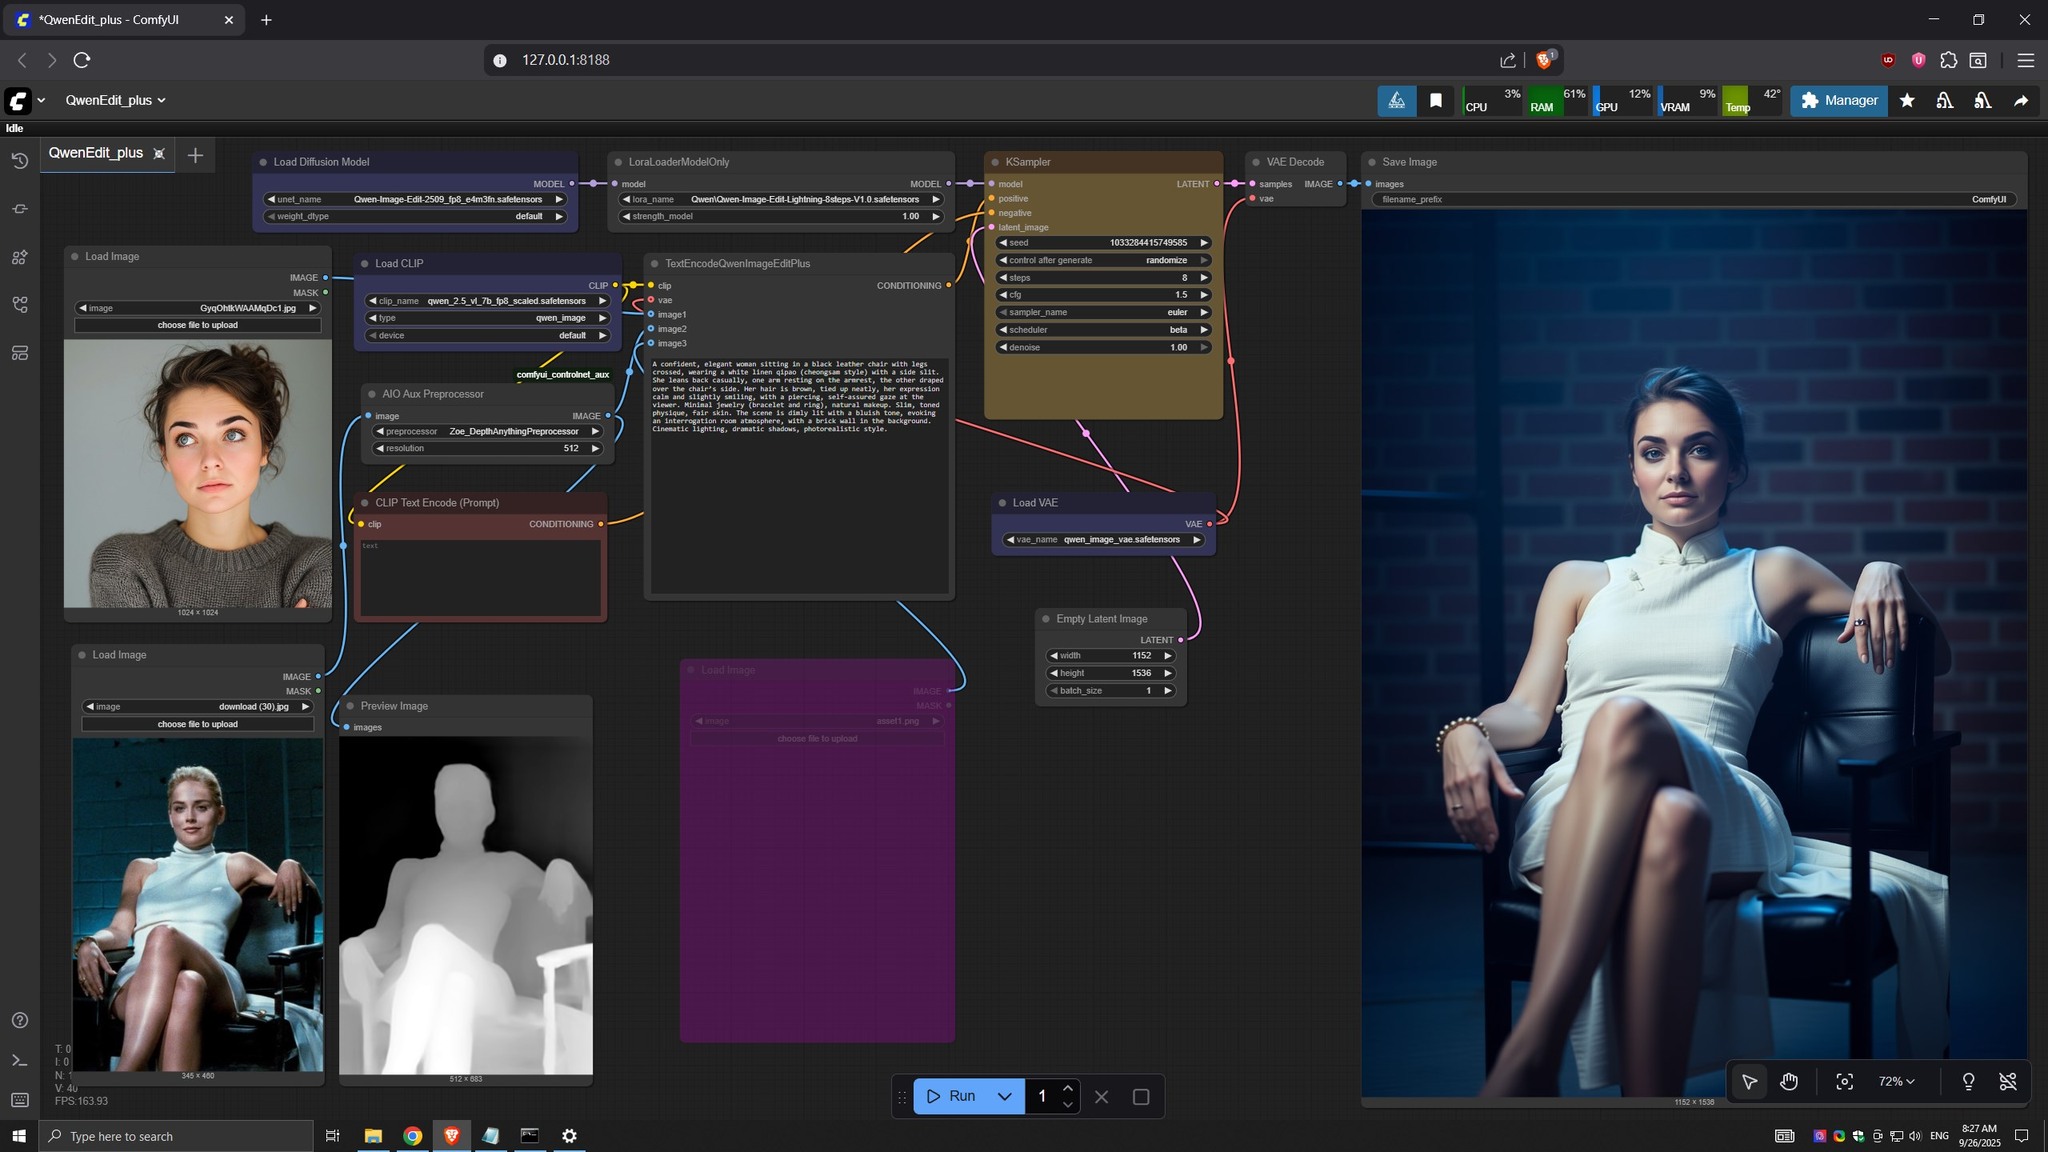Click the share arrow icon in ComfyUI toolbar

point(2021,100)
